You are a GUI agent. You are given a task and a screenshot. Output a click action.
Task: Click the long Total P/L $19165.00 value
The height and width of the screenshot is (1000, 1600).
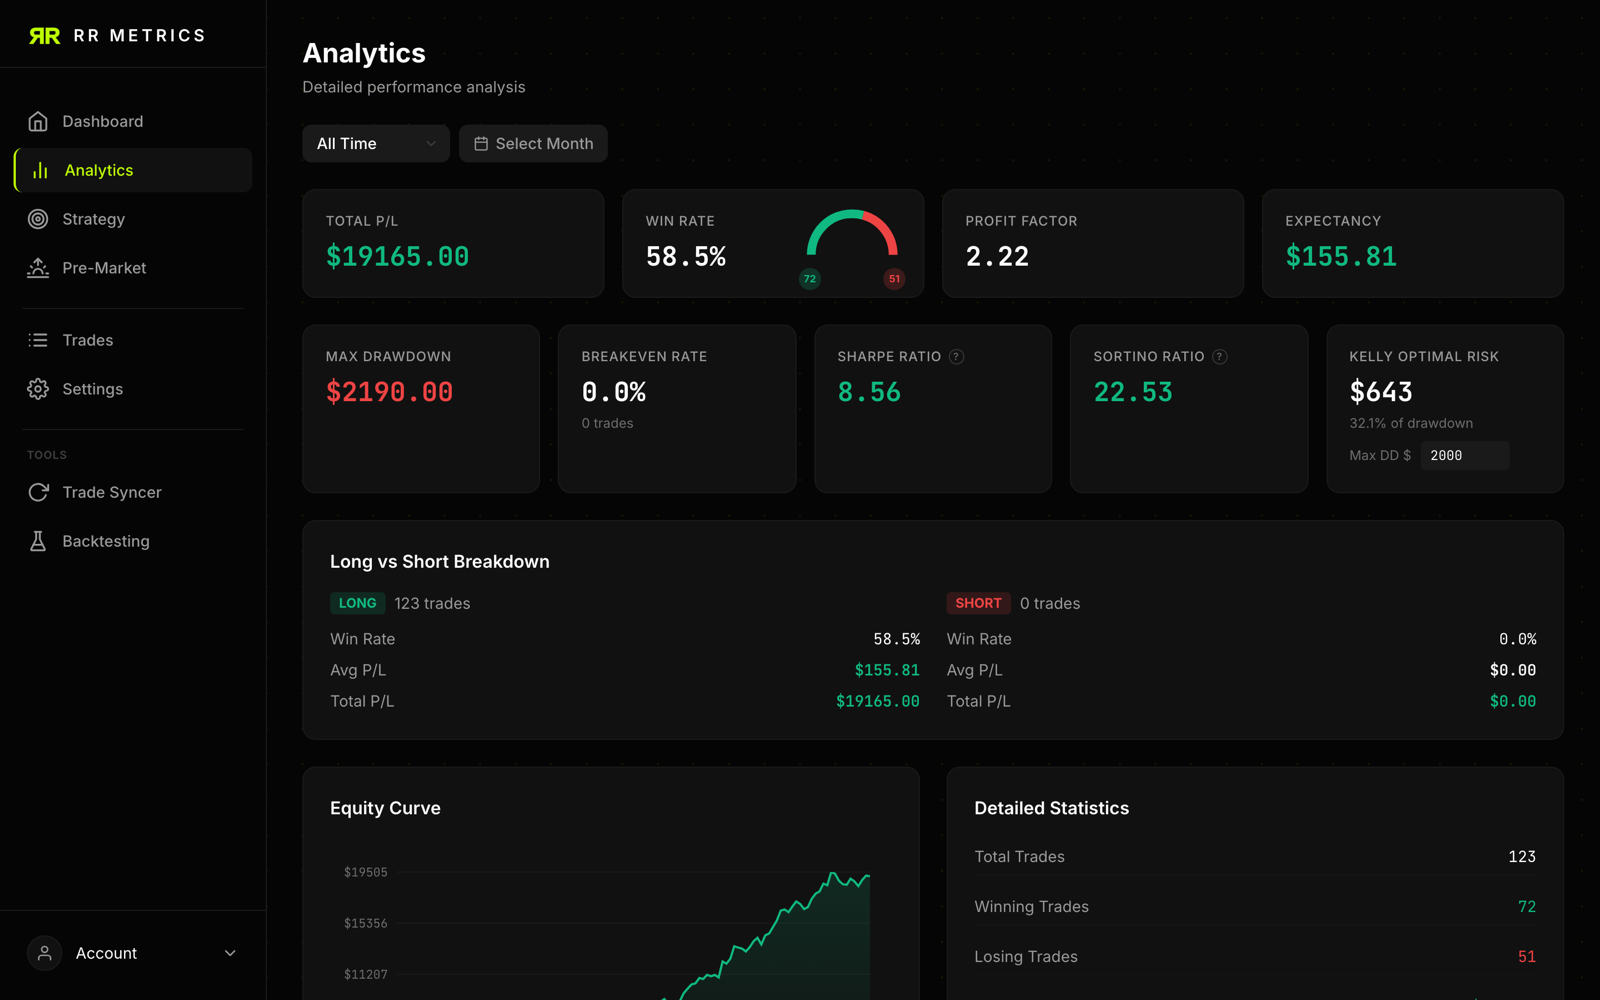878,701
